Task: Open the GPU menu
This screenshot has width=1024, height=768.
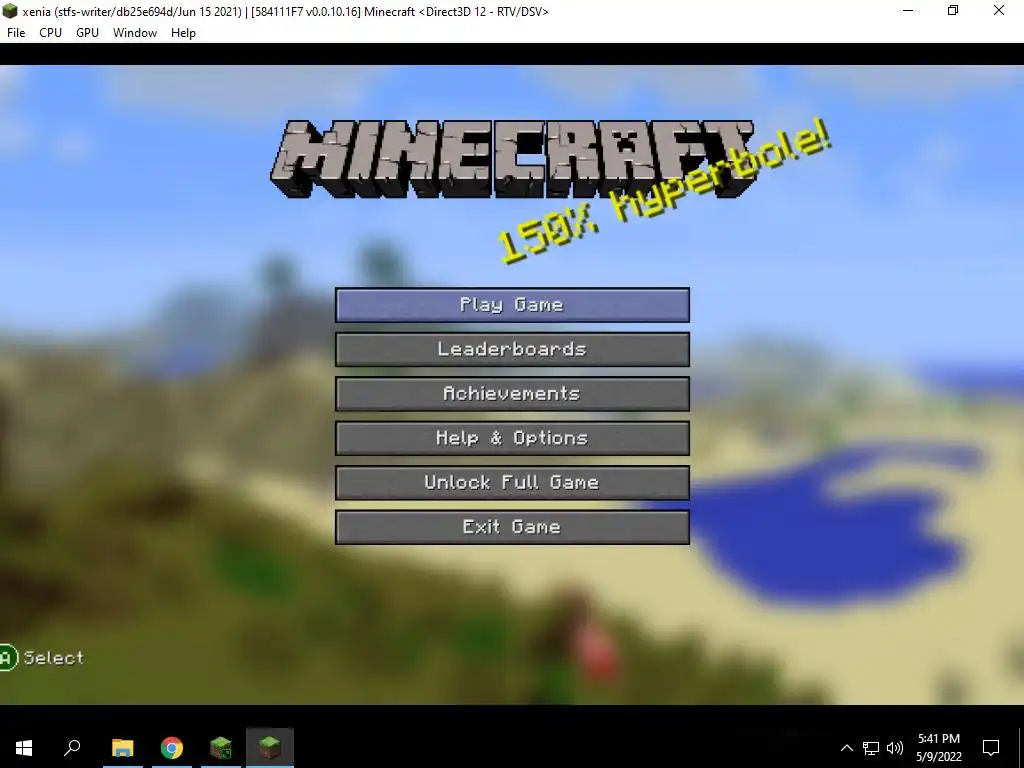Action: coord(87,33)
